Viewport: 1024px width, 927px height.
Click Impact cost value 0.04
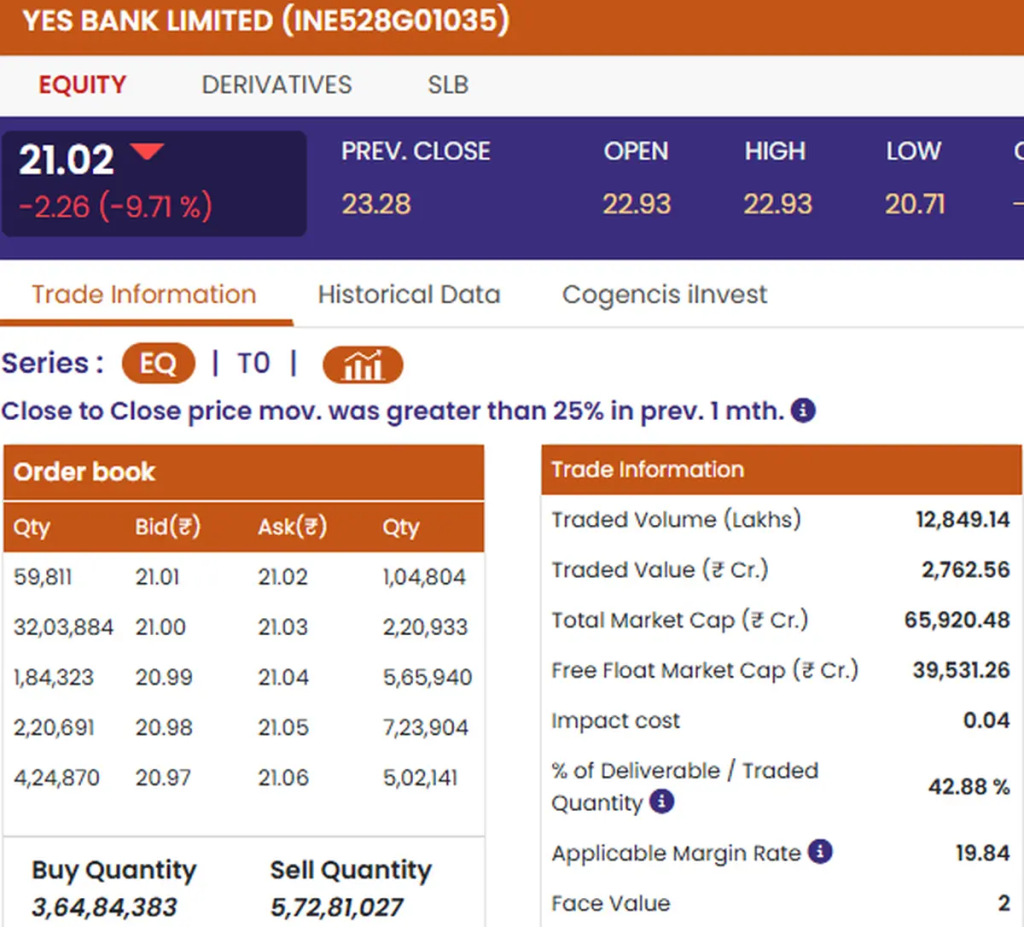tap(987, 721)
